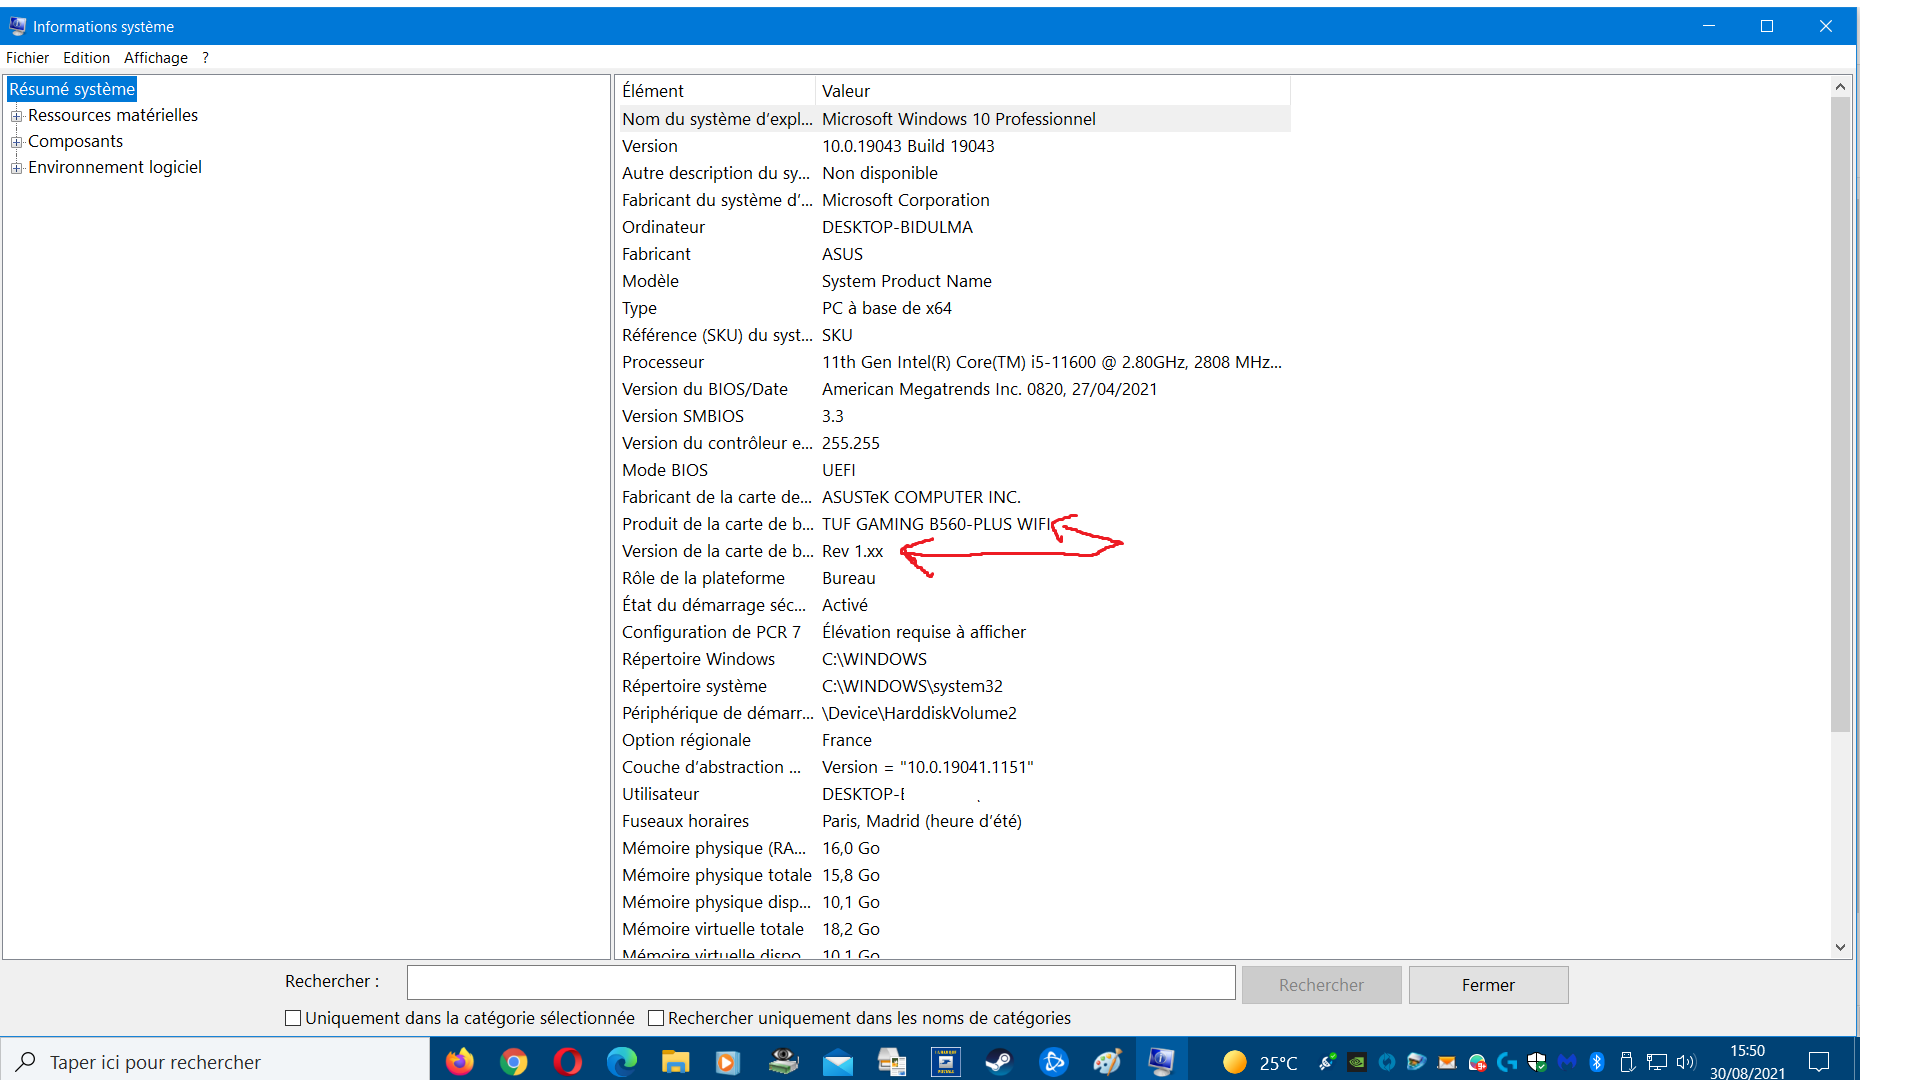Screen dimensions: 1920x1080
Task: Click the taskbar clock 15:50
Action: 1747,1051
